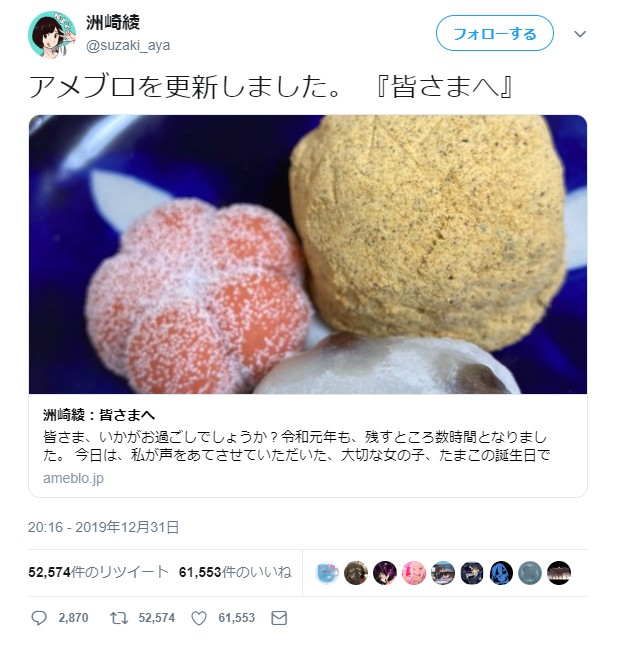
Task: Open the 20:16 - 2019年12月31日 timestamp
Action: coord(103,527)
